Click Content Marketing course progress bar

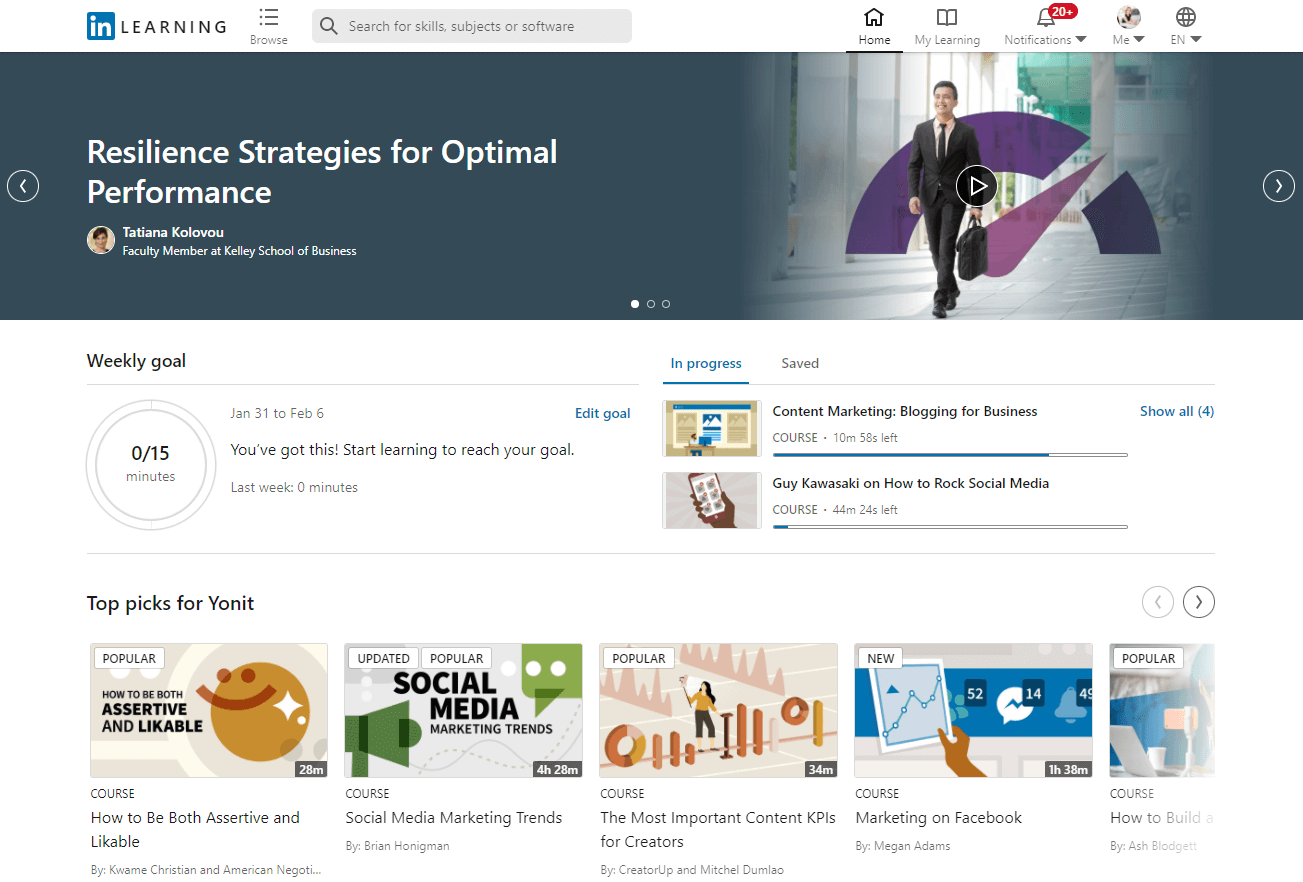950,455
